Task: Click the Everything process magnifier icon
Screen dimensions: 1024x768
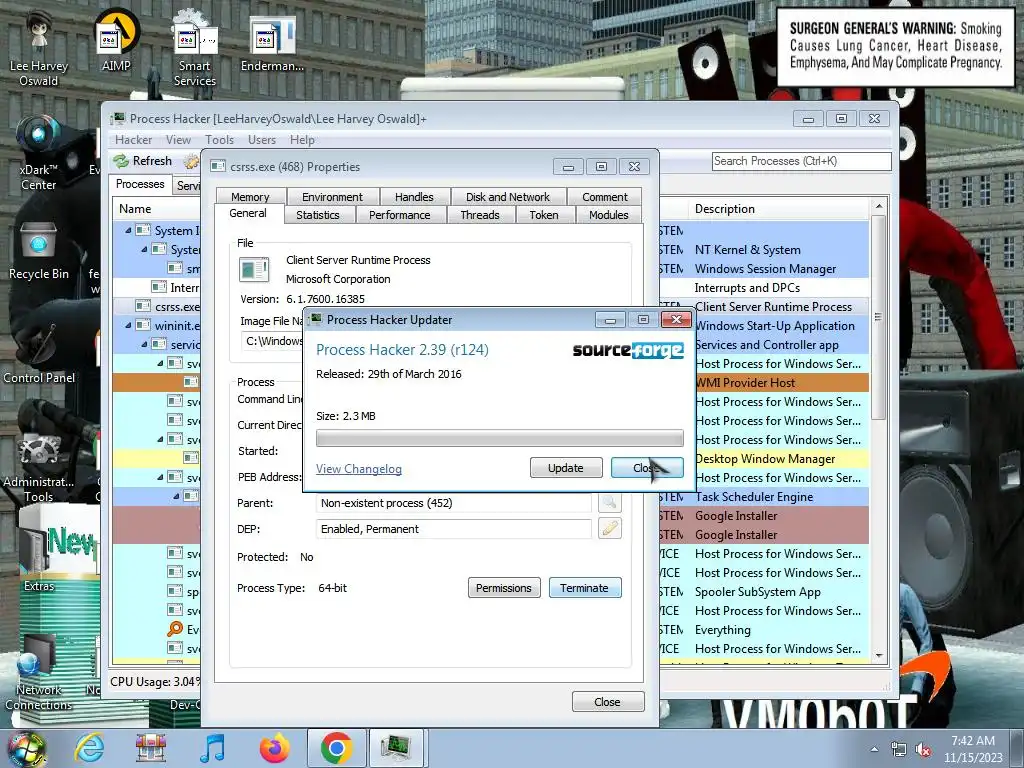Action: point(174,629)
